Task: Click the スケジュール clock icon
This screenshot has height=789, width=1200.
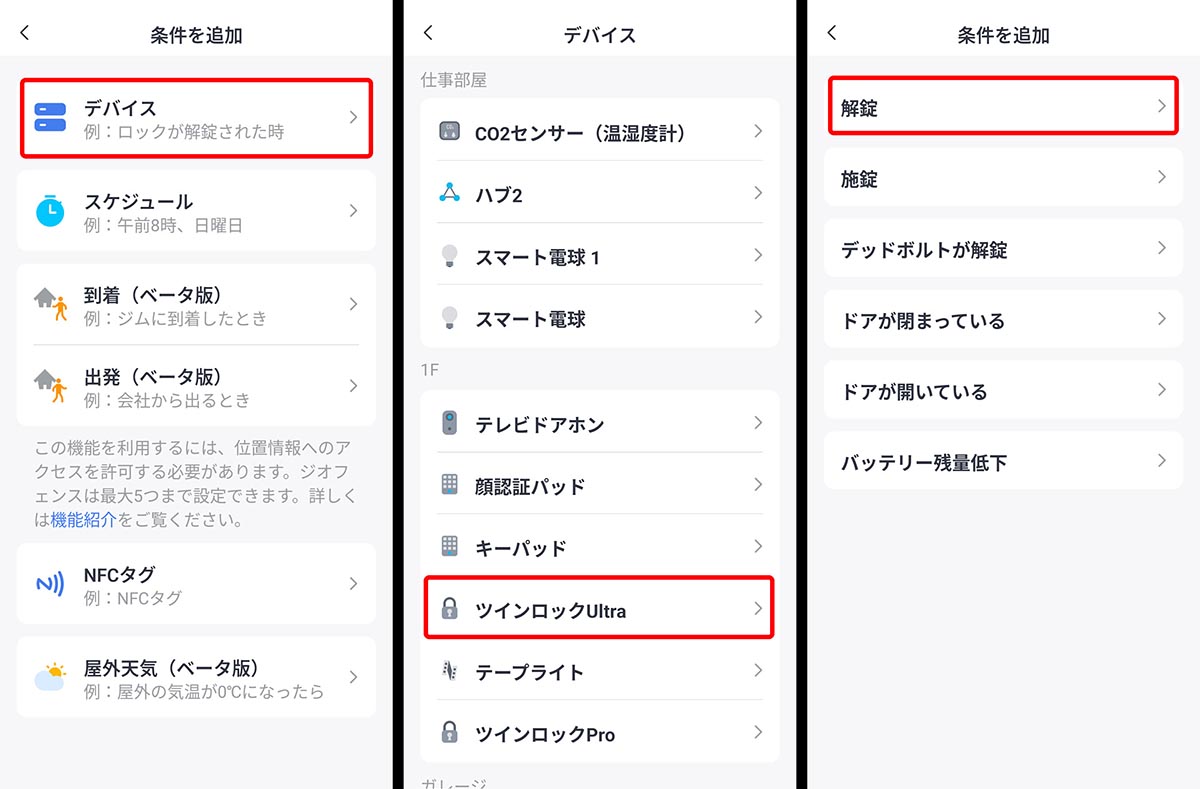Action: [x=50, y=211]
